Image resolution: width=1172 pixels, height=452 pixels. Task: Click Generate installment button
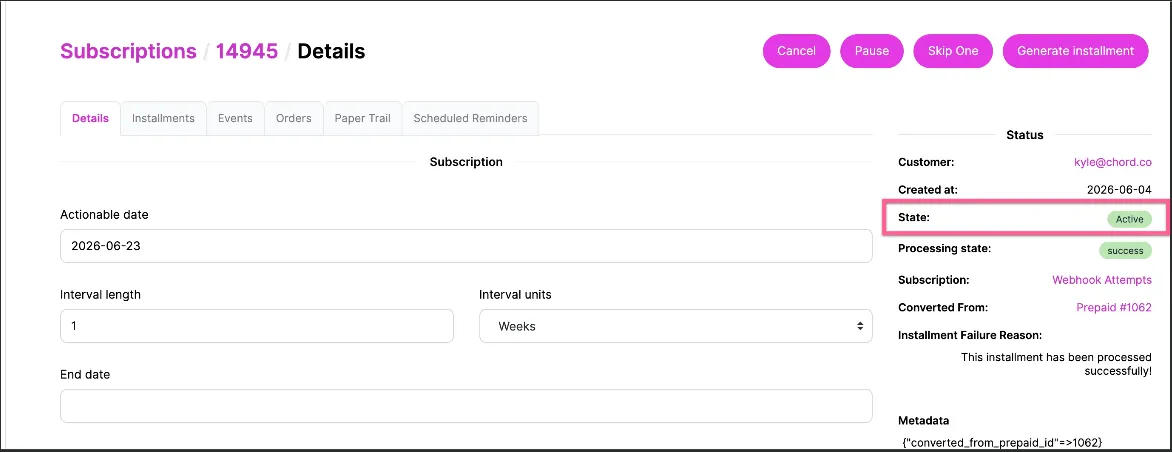pos(1075,51)
